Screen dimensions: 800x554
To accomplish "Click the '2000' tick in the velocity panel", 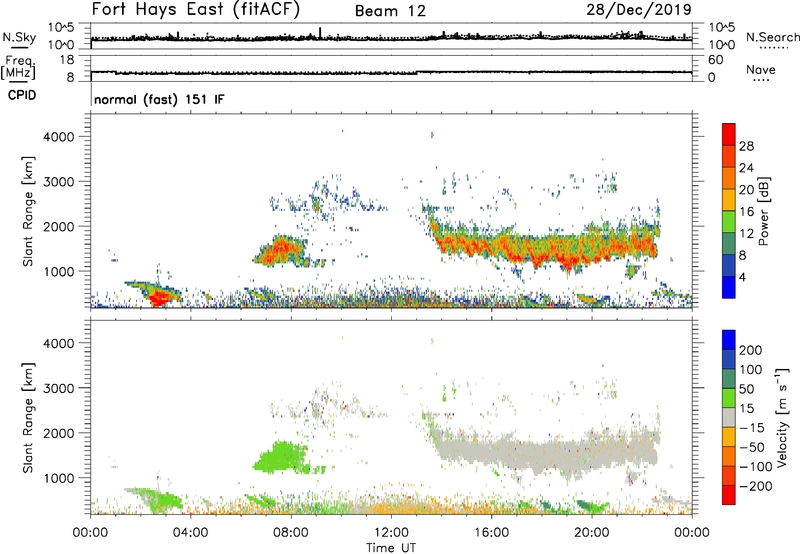I will coord(58,433).
